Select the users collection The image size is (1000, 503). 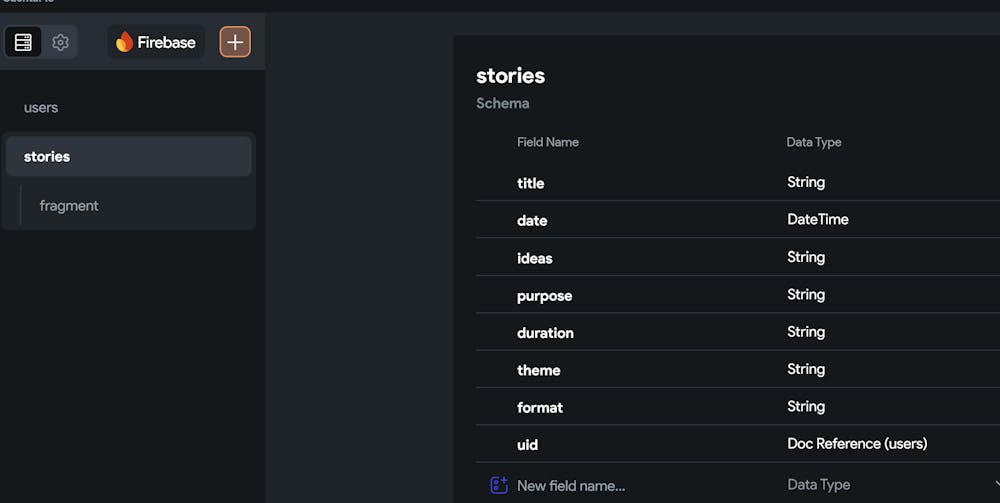pos(41,108)
